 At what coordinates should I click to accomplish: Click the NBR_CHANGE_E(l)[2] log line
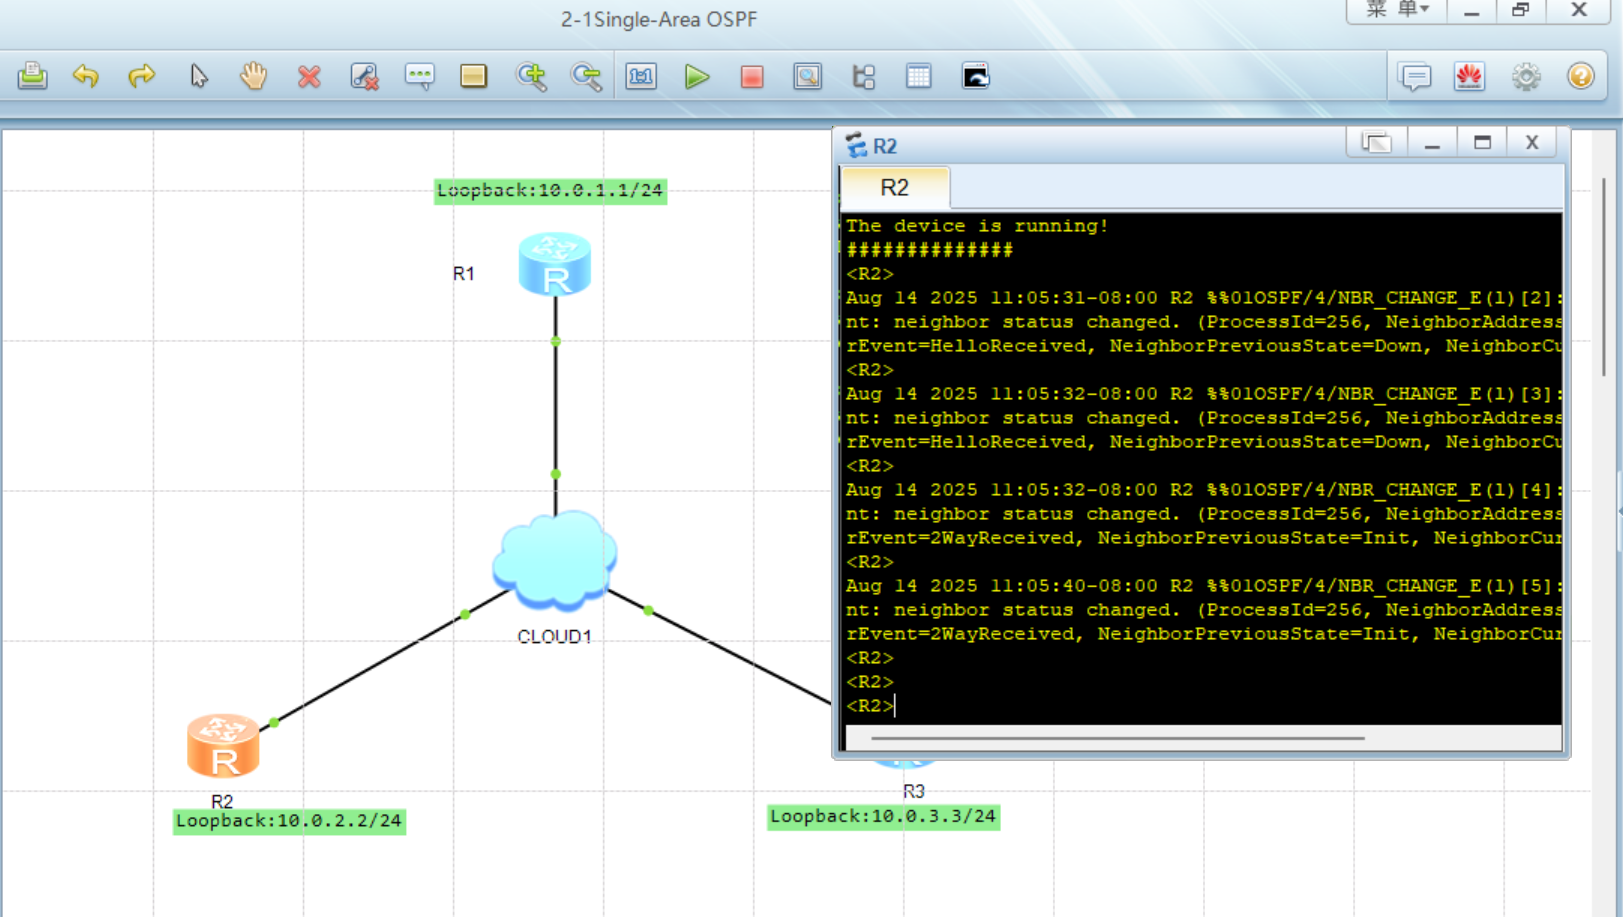point(1203,298)
